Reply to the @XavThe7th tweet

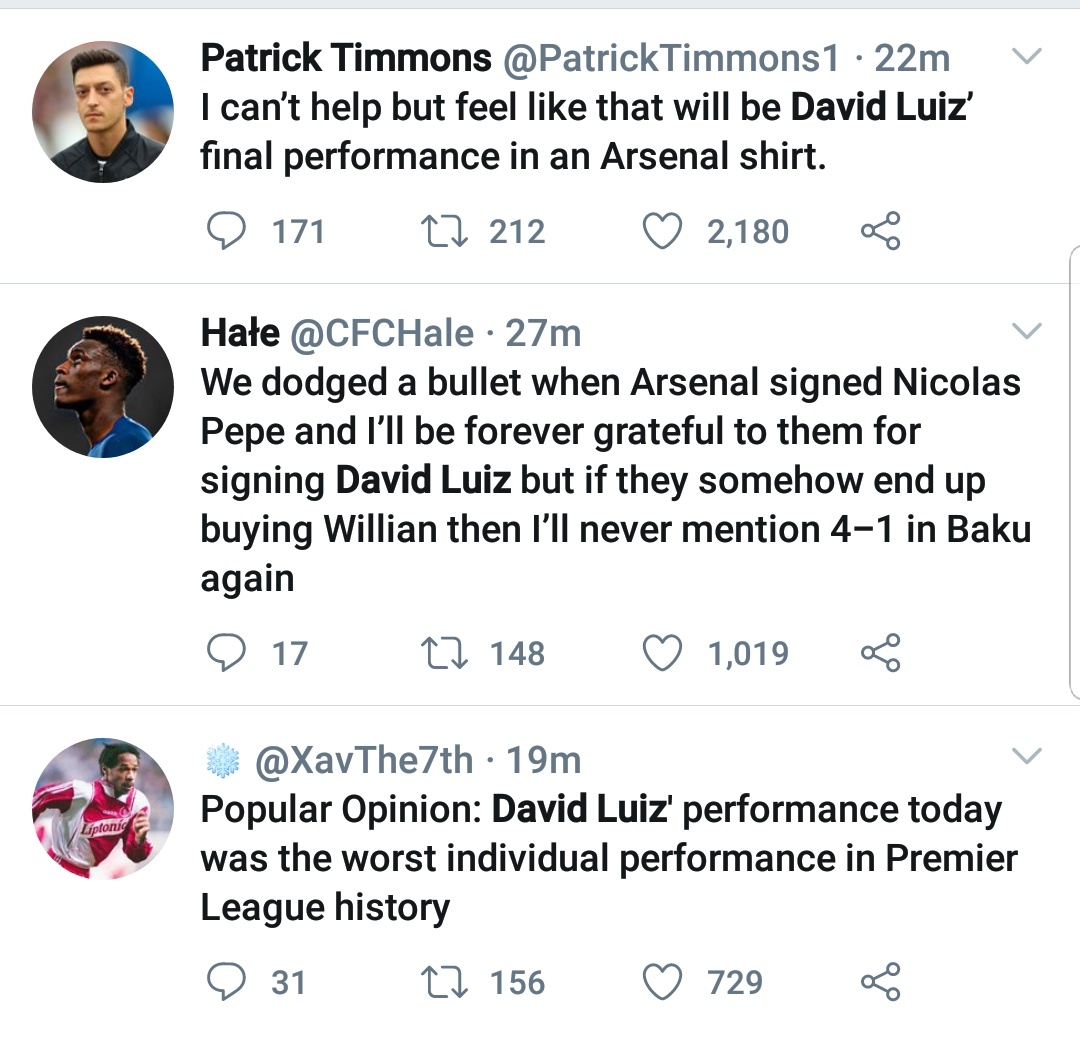pos(226,981)
